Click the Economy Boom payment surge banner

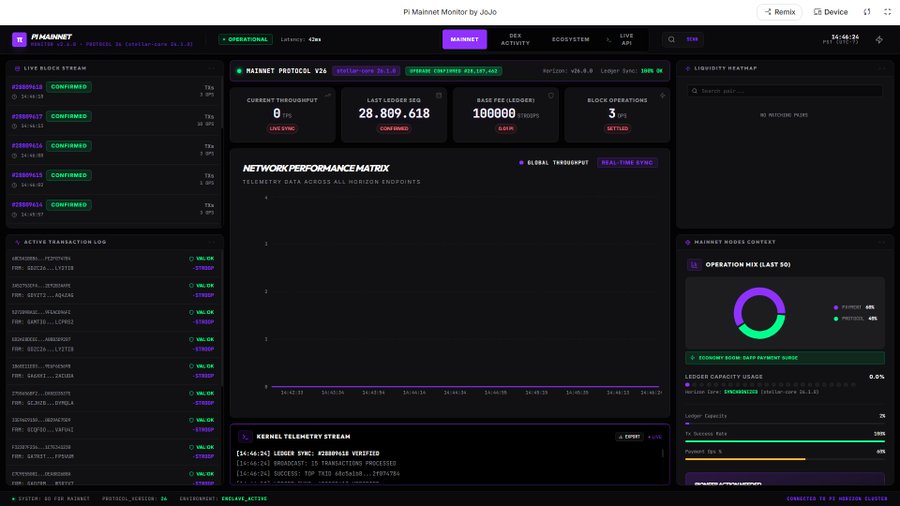[785, 358]
